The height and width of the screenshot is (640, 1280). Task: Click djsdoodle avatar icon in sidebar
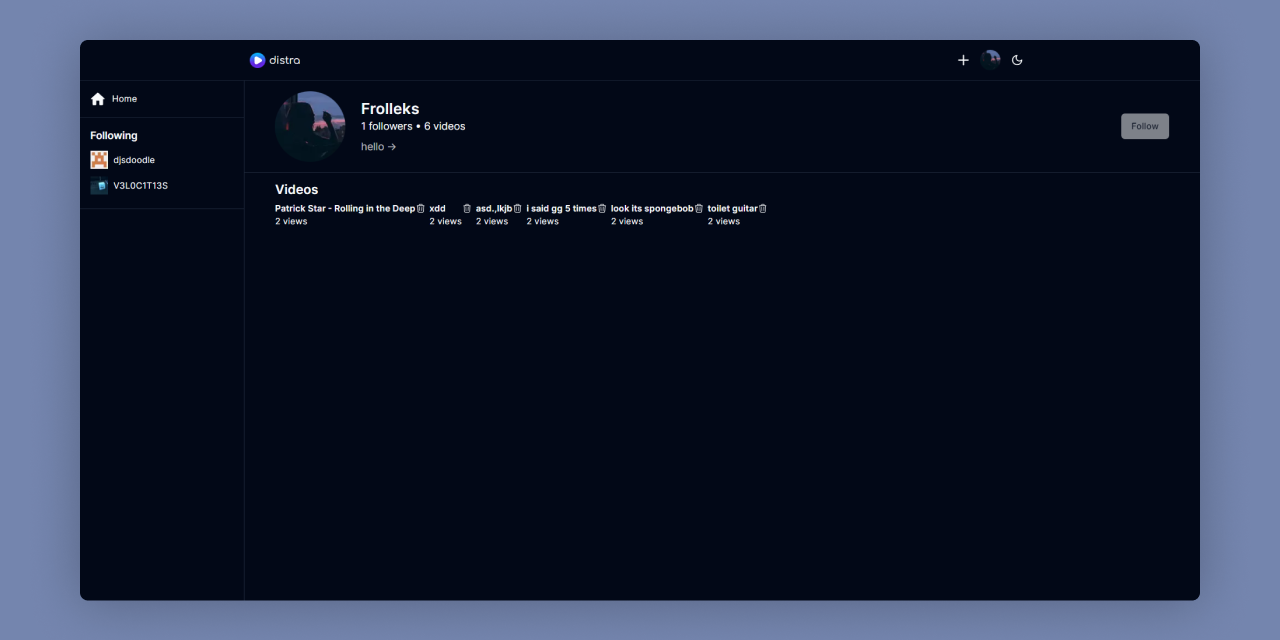99,160
